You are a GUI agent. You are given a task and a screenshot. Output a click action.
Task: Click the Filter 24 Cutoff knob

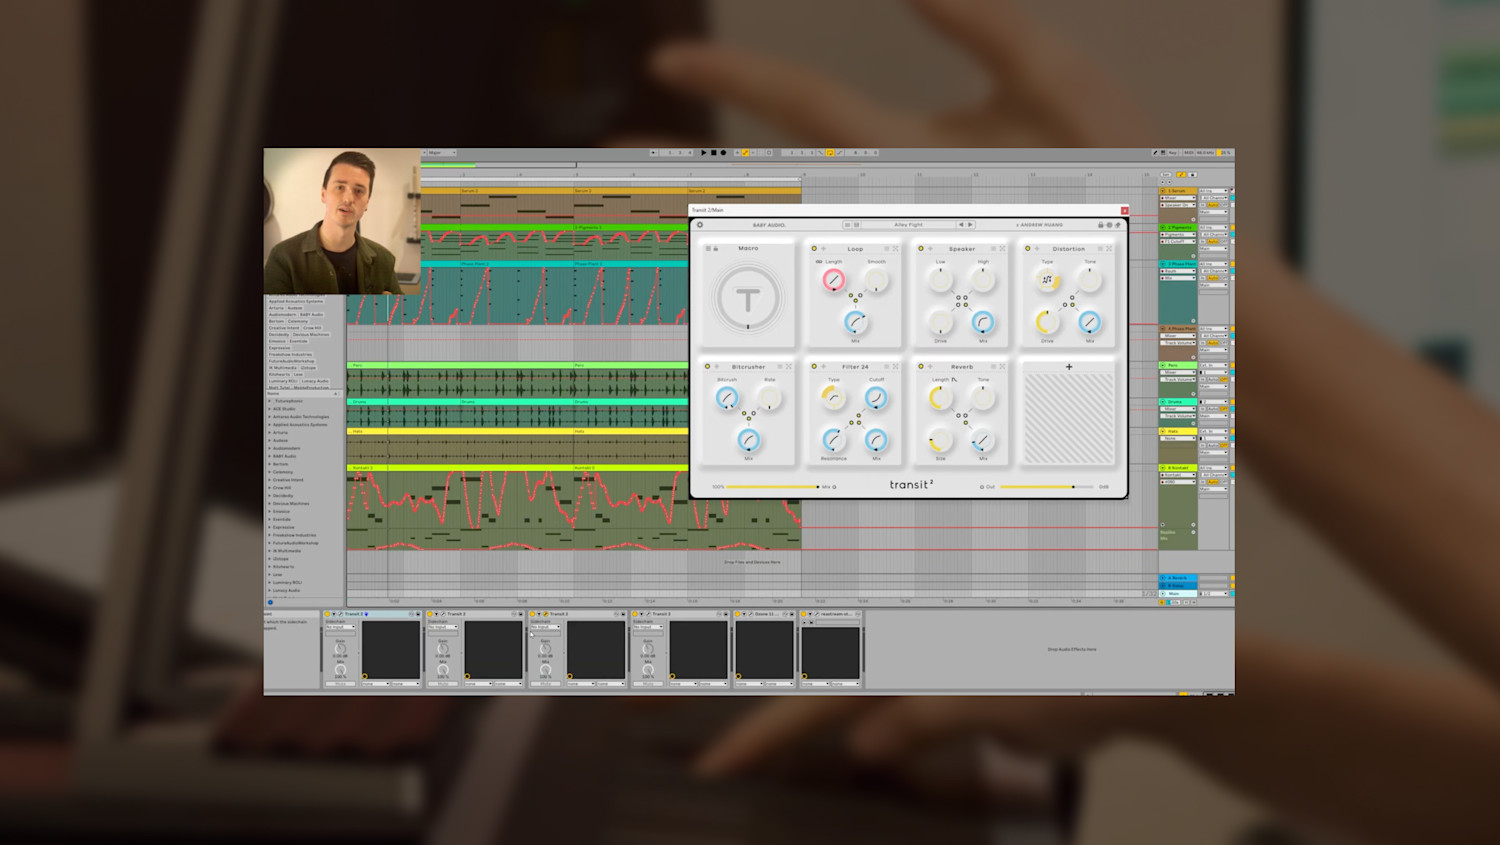pyautogui.click(x=876, y=398)
